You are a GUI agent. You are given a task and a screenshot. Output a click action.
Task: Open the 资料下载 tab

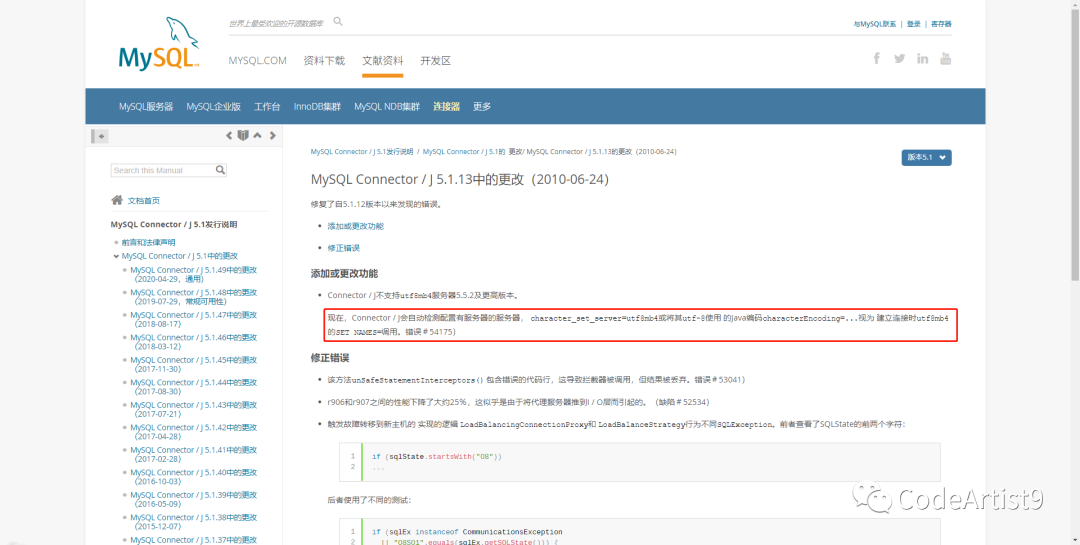click(324, 61)
